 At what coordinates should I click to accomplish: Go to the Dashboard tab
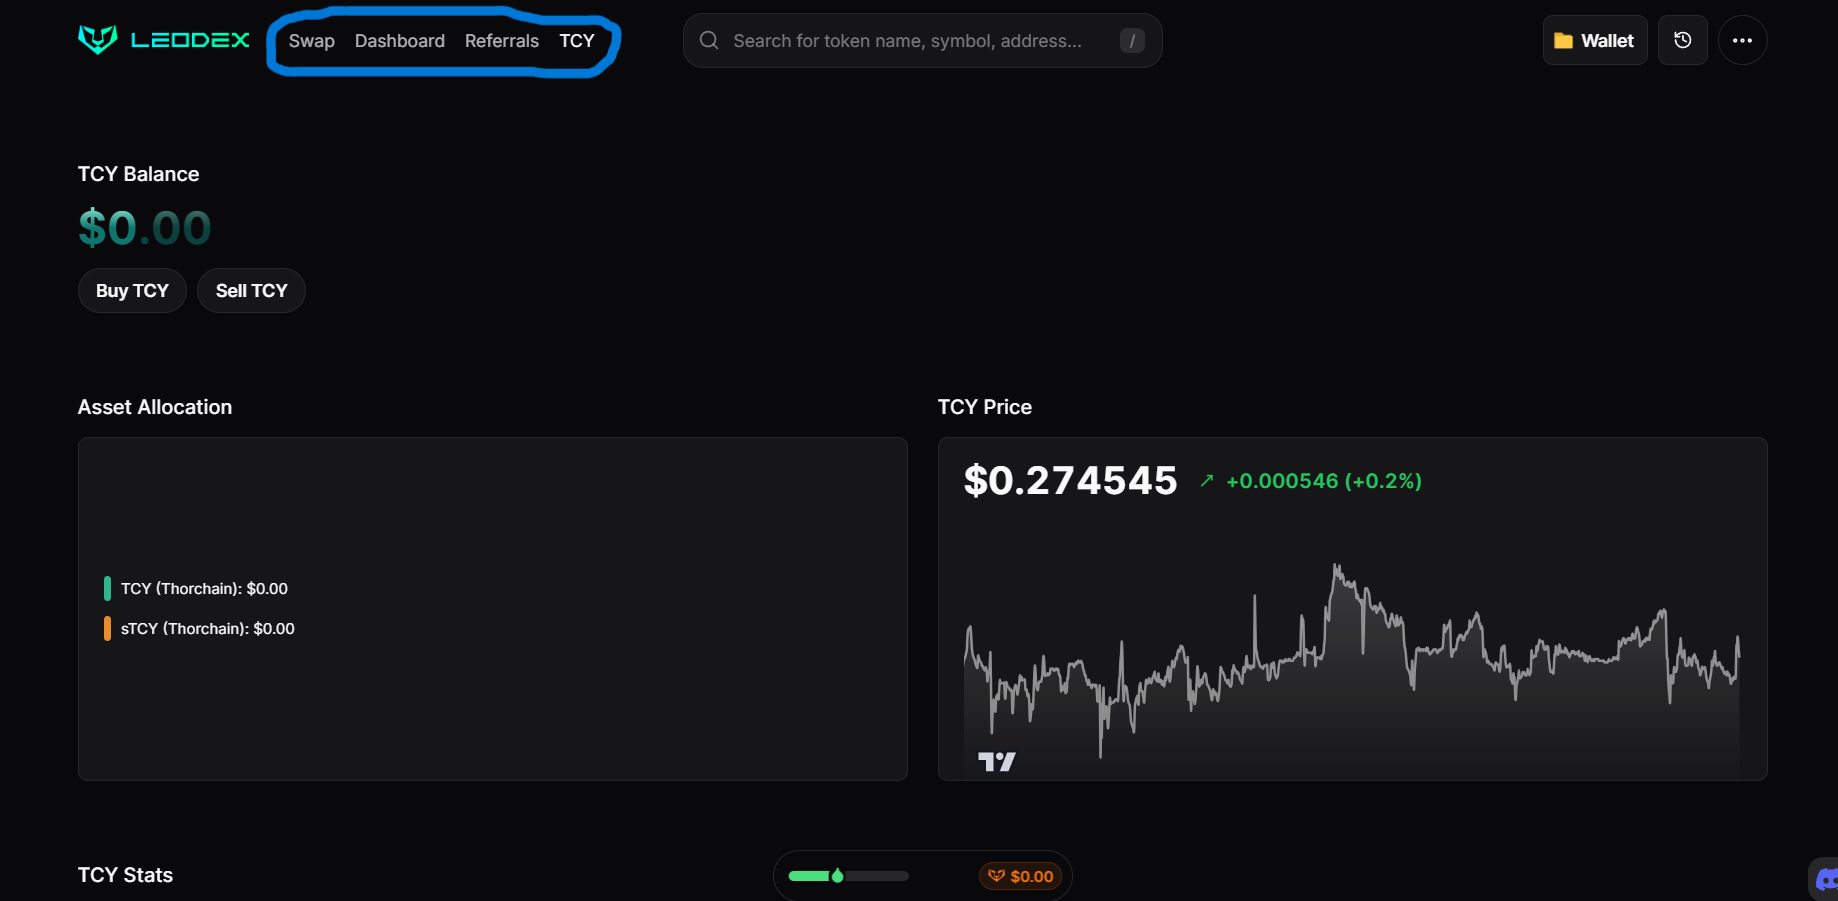(399, 41)
